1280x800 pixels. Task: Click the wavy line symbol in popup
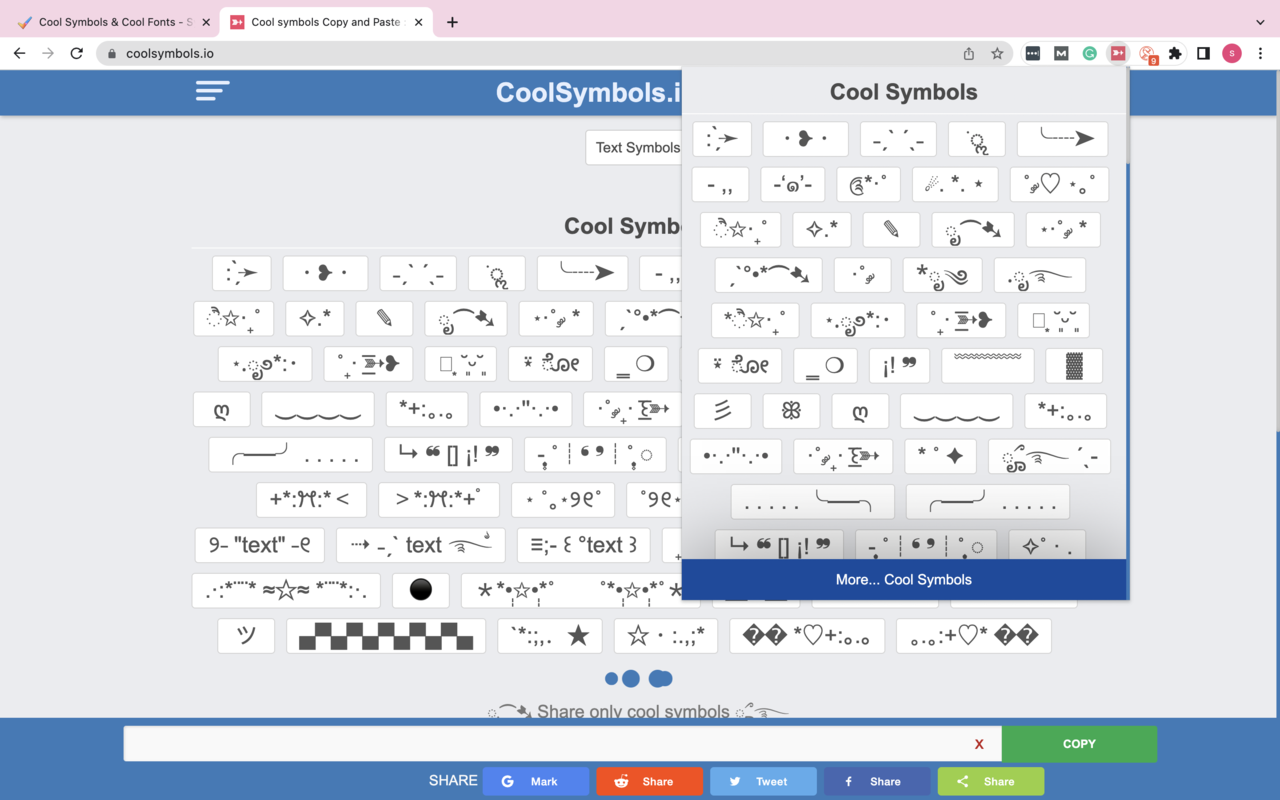pos(988,365)
